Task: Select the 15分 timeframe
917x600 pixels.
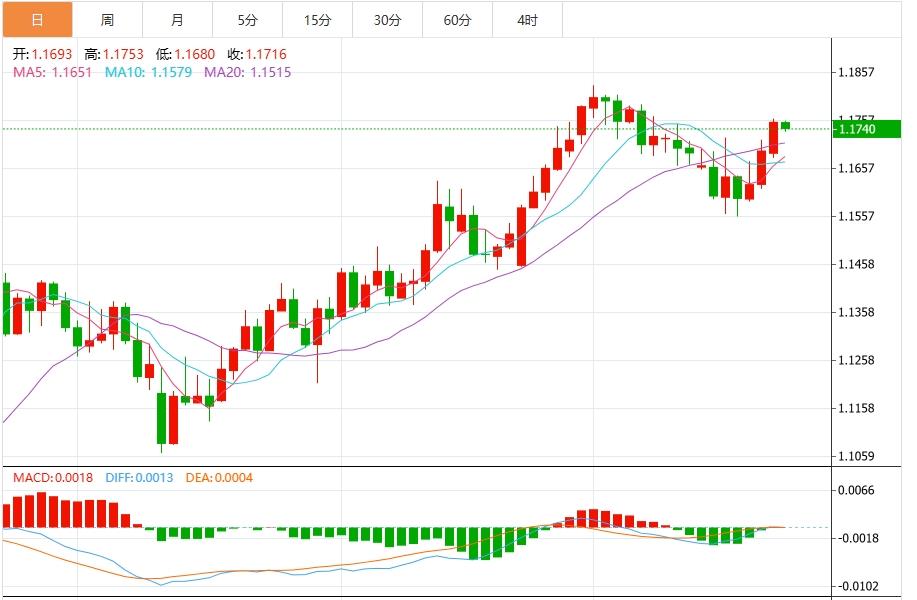Action: [x=316, y=19]
